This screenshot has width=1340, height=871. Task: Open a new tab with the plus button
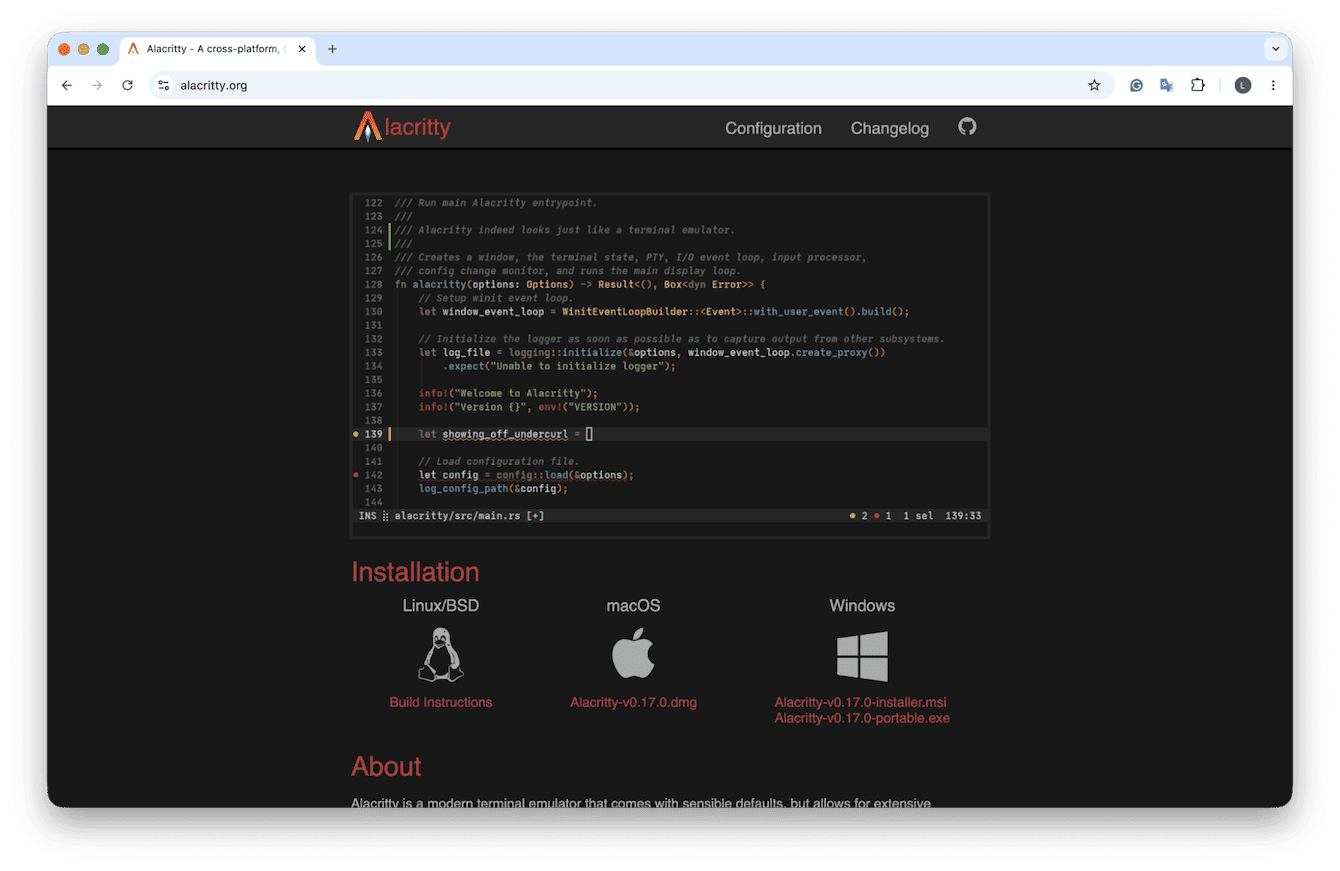point(332,49)
